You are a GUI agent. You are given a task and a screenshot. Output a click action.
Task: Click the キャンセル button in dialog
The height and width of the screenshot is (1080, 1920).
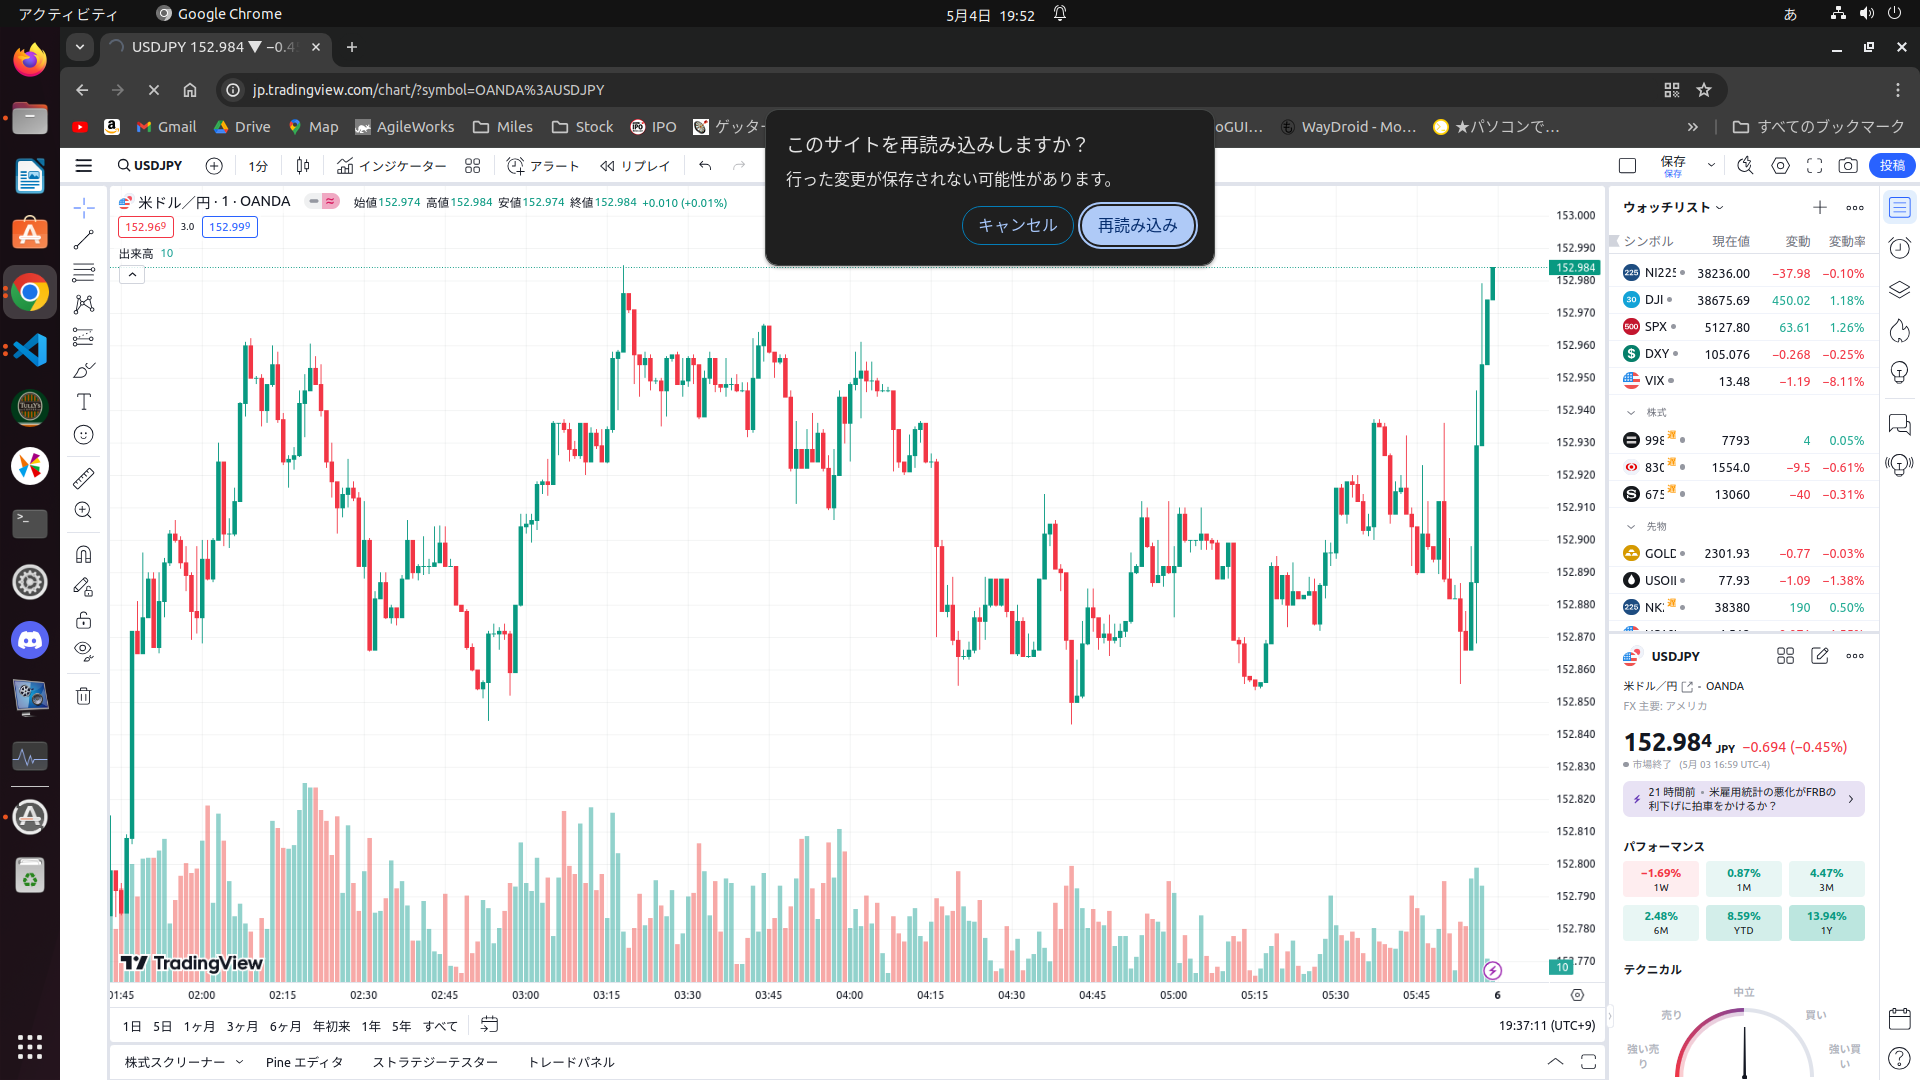tap(1017, 226)
